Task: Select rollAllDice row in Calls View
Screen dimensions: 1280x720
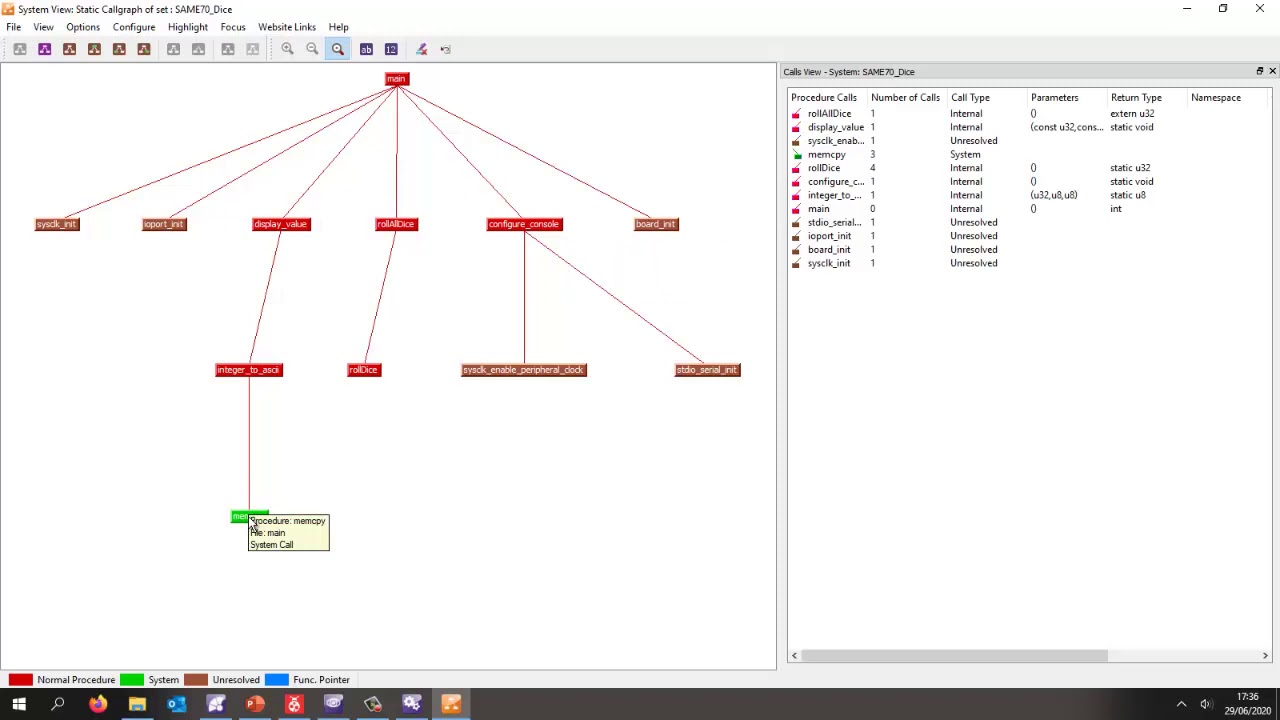Action: [1028, 114]
